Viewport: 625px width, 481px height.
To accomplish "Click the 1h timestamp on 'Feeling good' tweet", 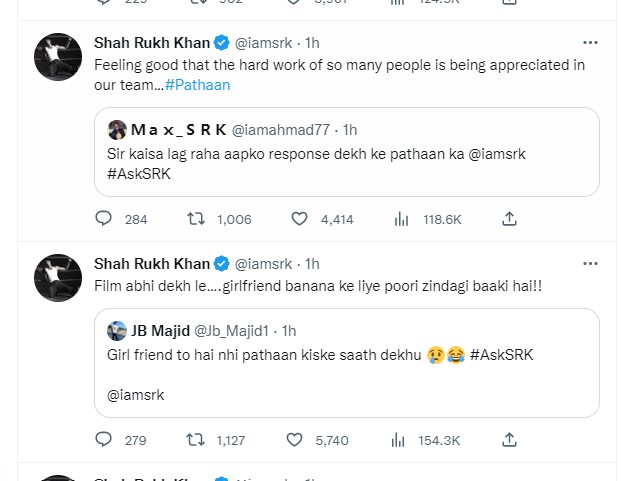I will point(312,43).
